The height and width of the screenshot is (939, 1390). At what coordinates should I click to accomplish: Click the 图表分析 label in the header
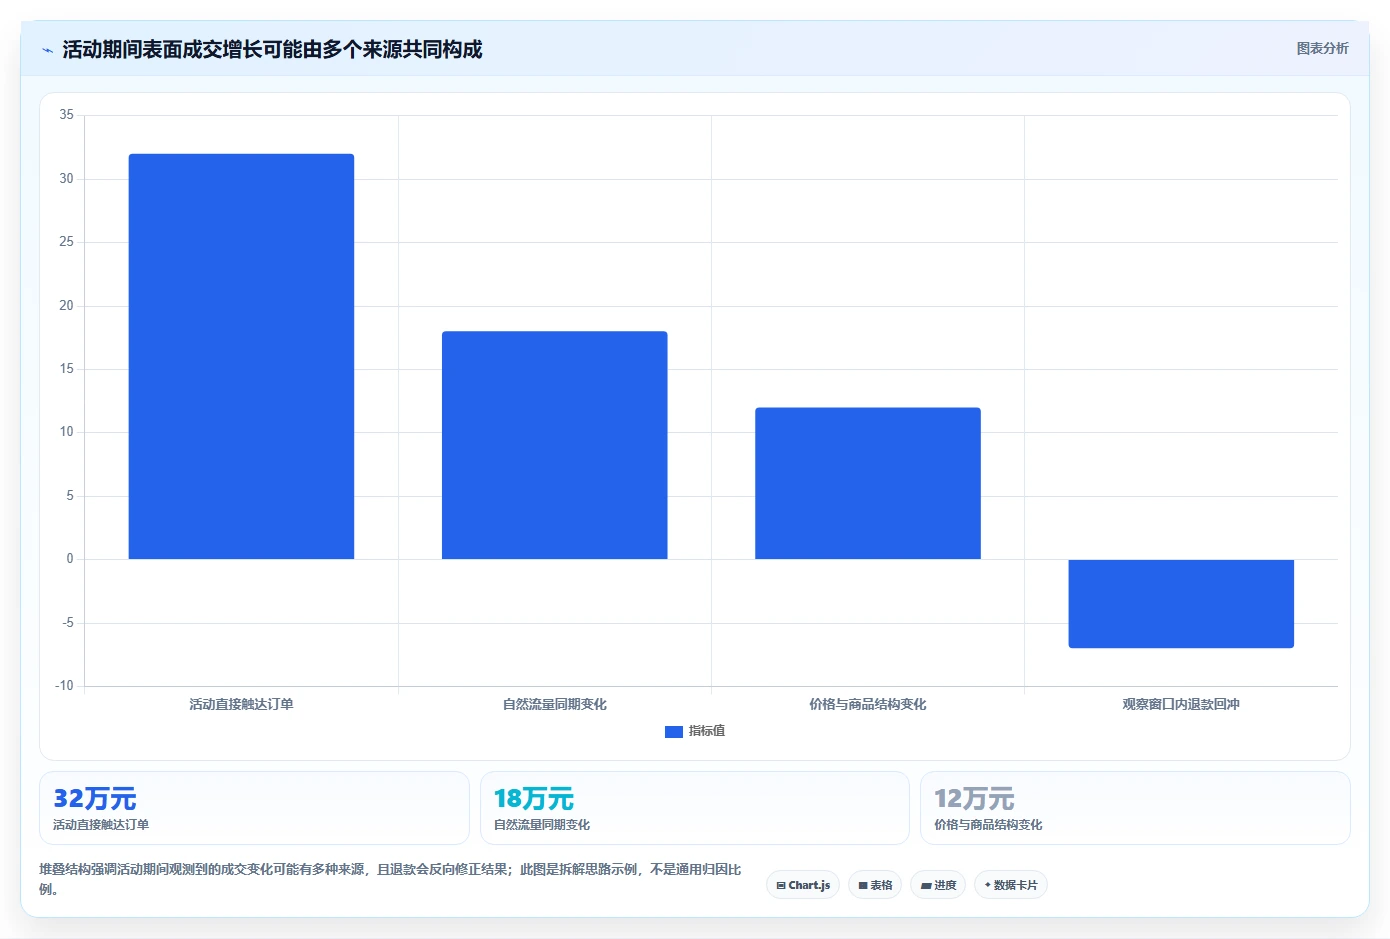[x=1322, y=48]
